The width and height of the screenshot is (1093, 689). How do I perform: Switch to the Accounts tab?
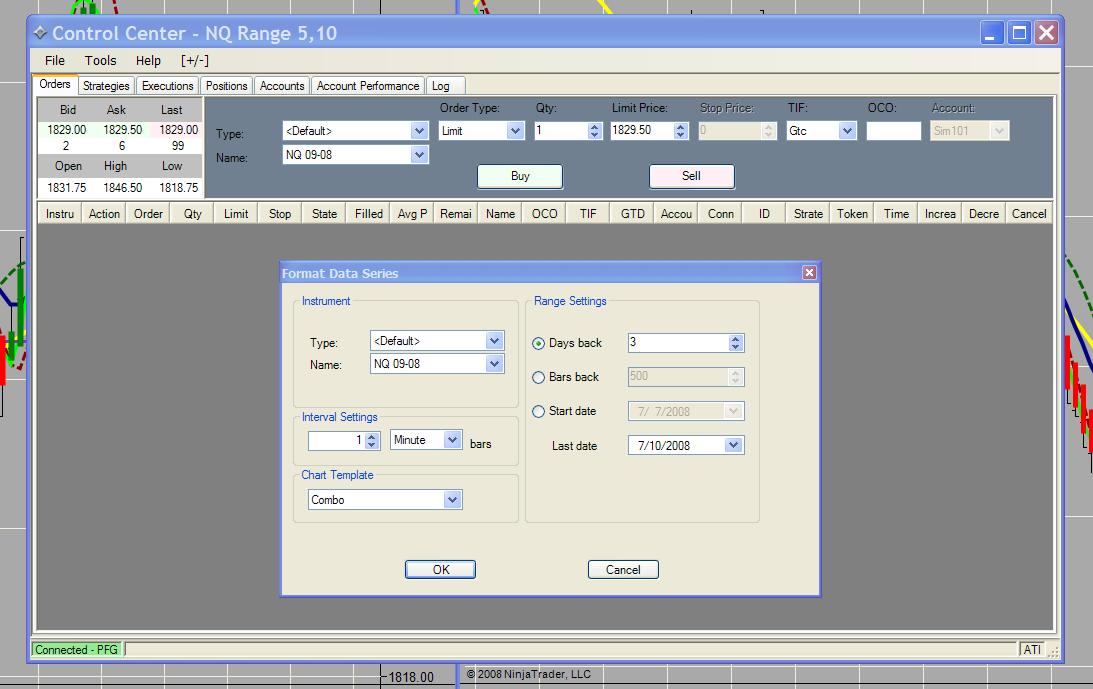(x=282, y=86)
